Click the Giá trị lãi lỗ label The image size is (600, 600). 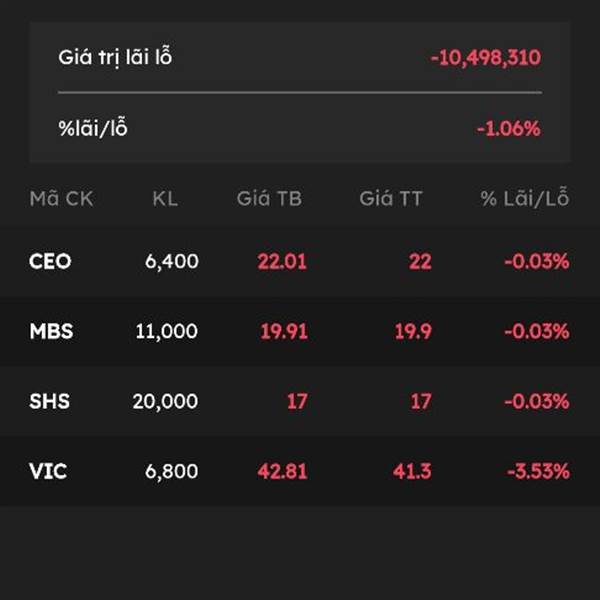coord(115,57)
